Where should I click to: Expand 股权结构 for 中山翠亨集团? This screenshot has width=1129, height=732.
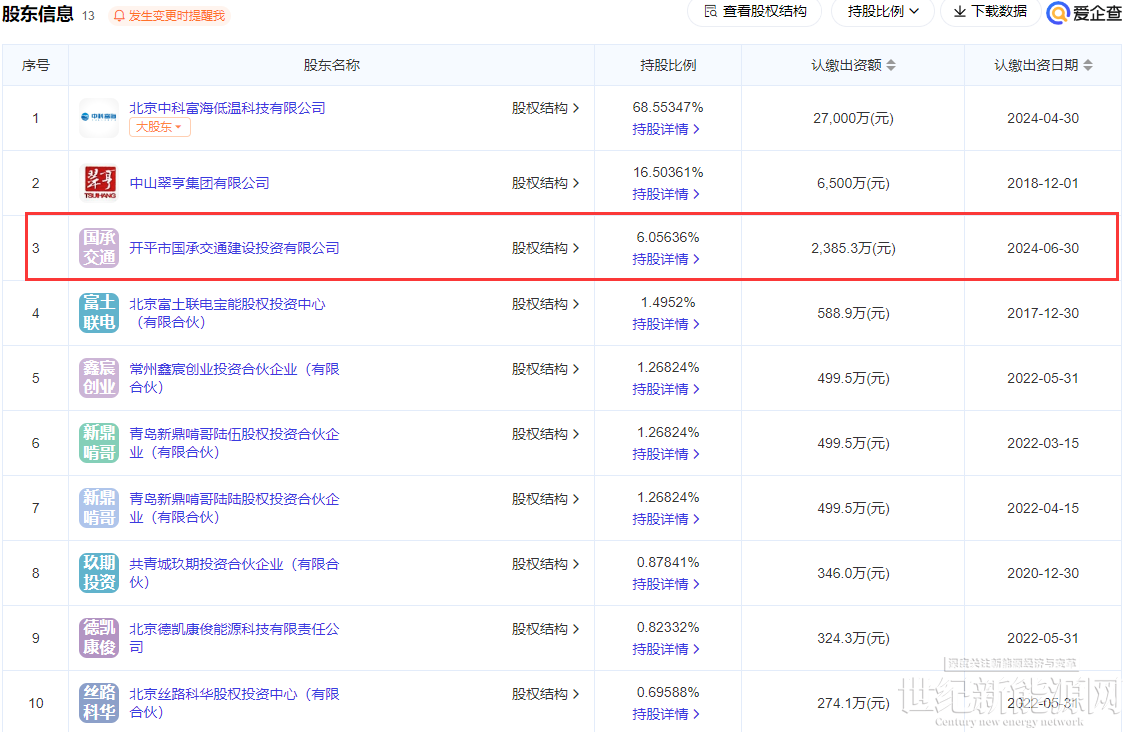545,183
